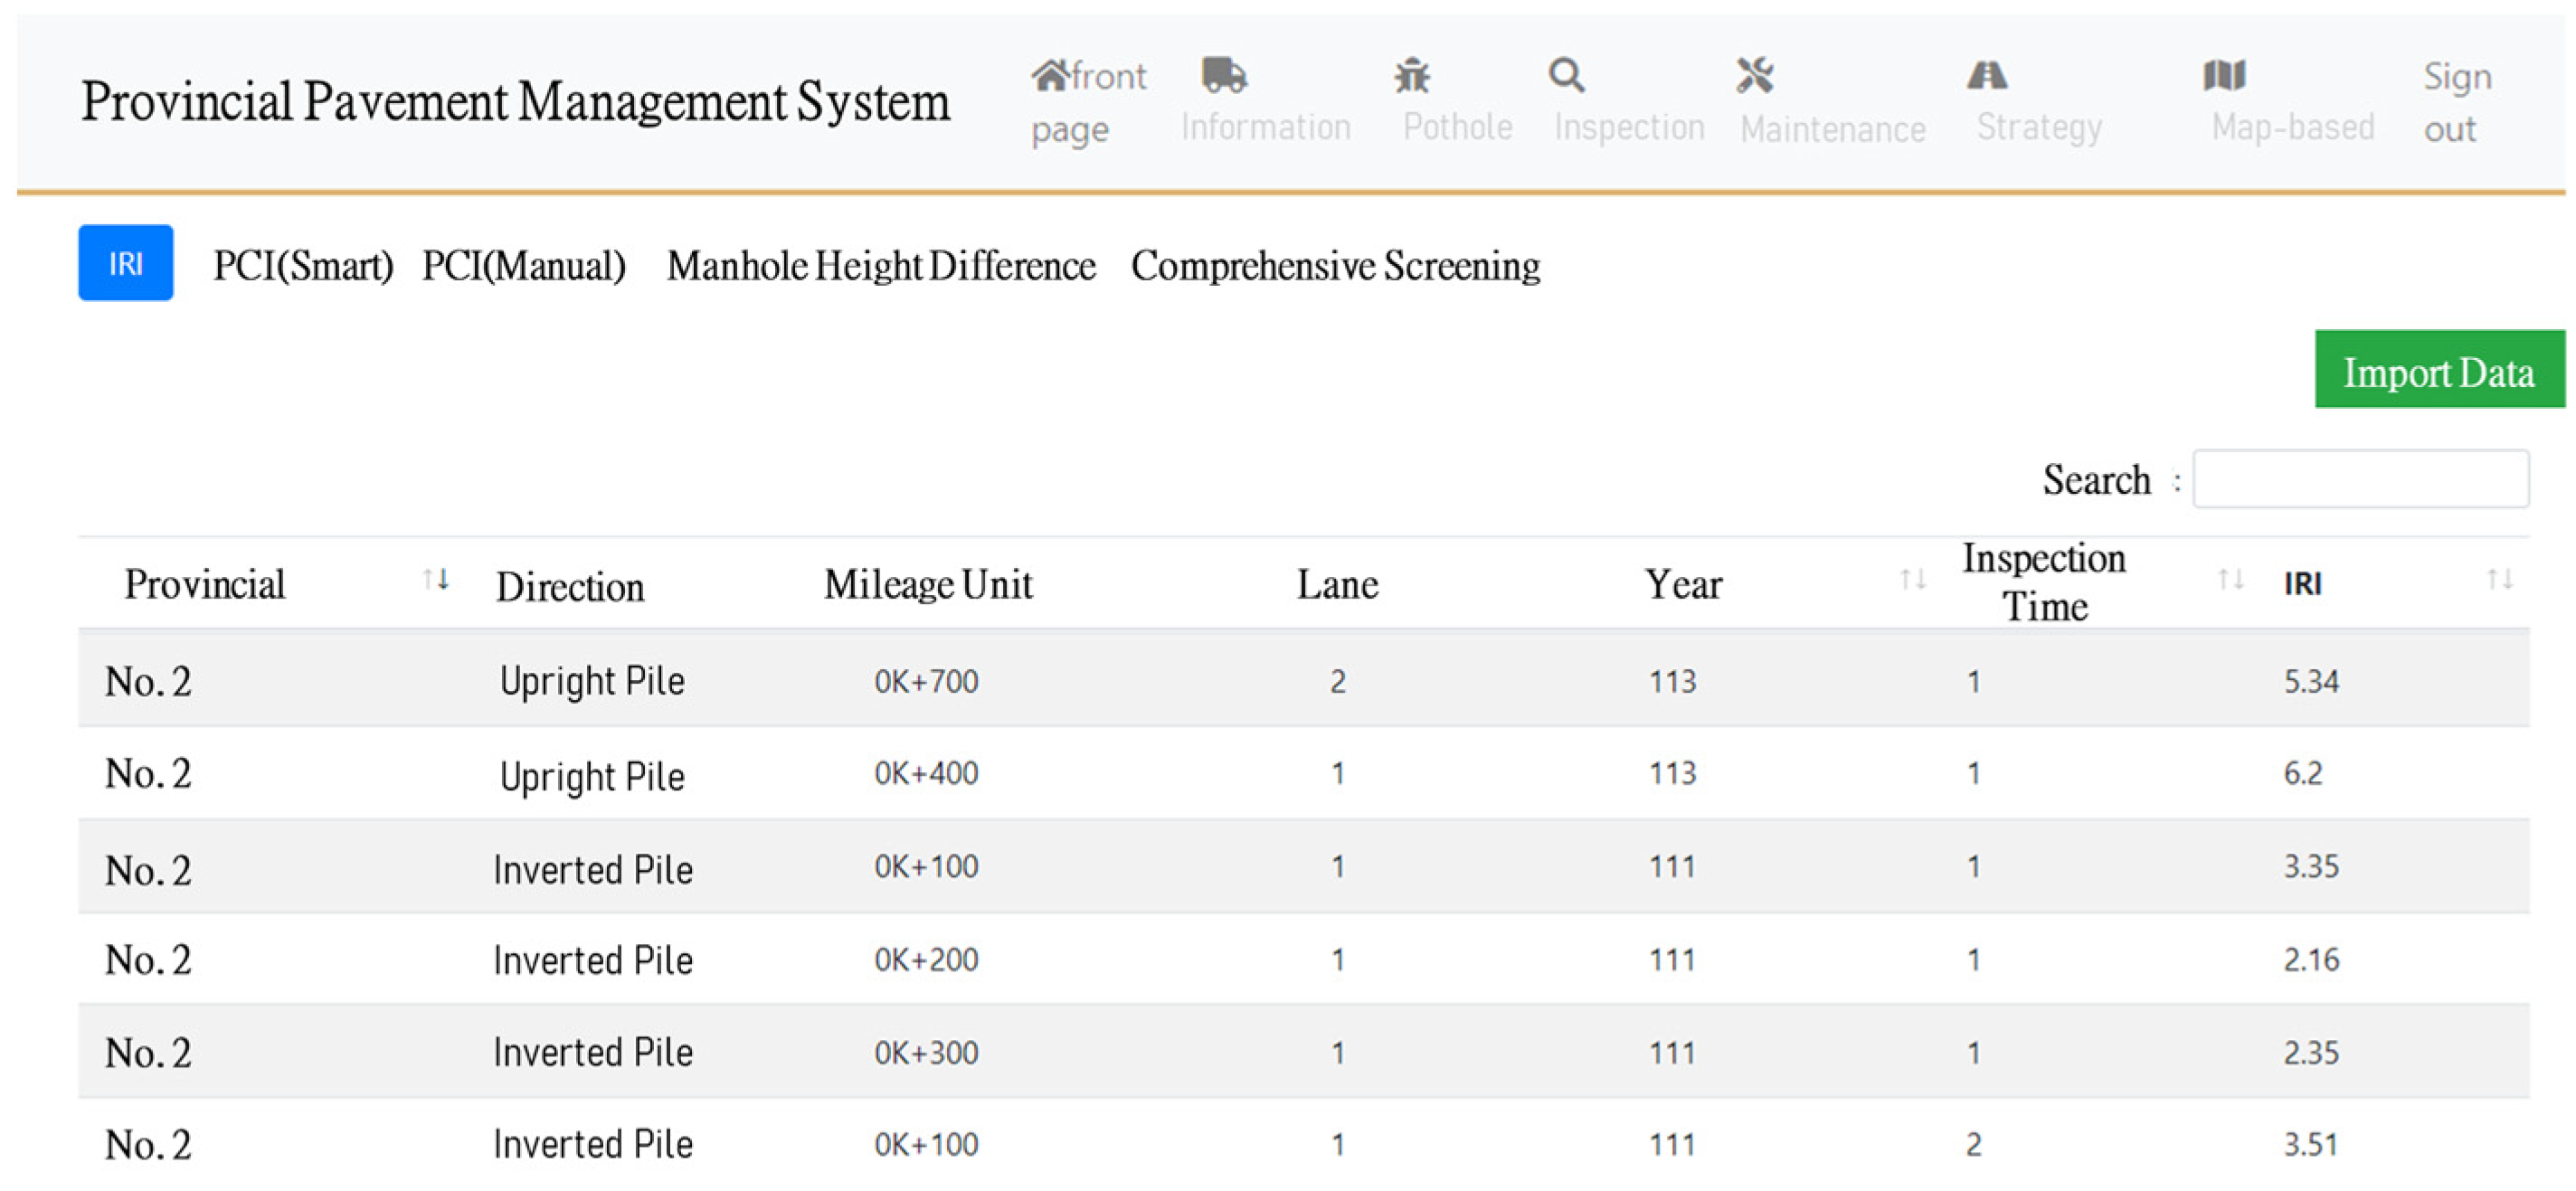The height and width of the screenshot is (1191, 2576).
Task: Switch to PCI(Manual) tab
Action: pyautogui.click(x=524, y=266)
